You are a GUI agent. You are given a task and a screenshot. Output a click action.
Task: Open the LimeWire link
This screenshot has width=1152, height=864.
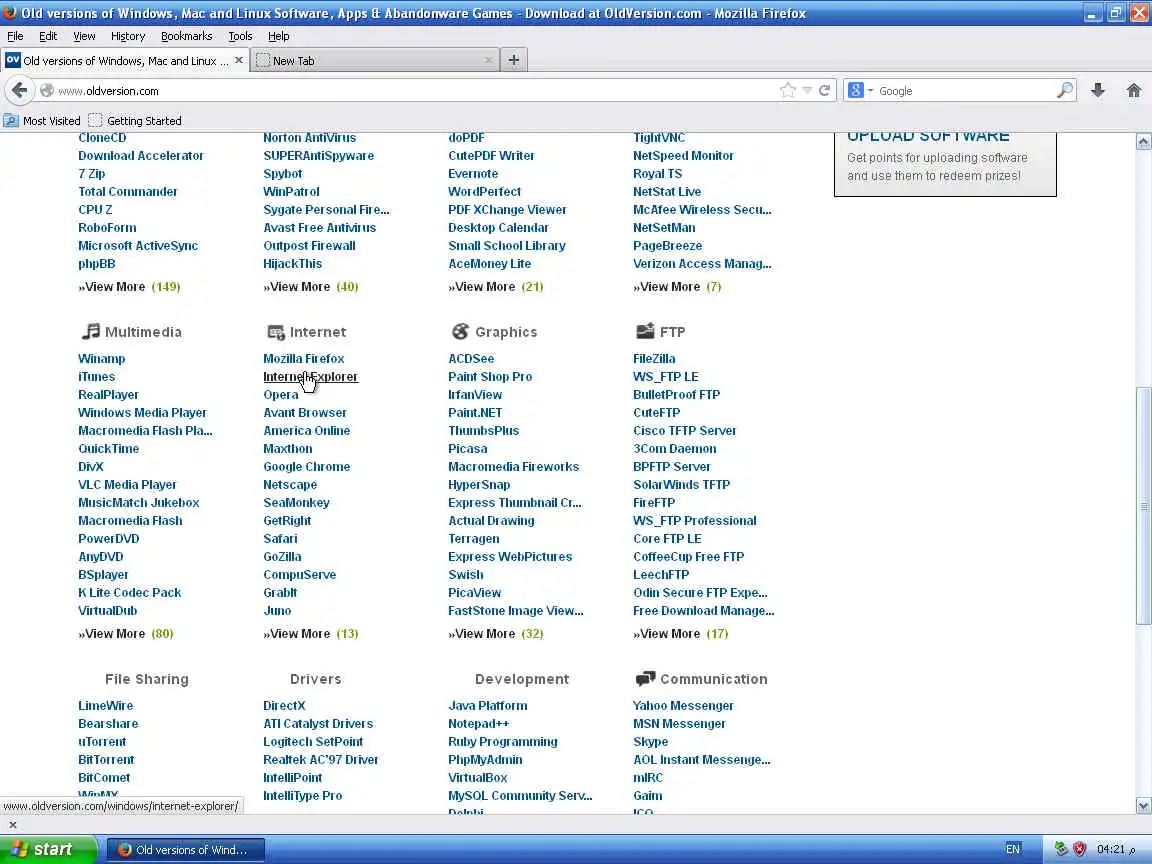(x=106, y=705)
